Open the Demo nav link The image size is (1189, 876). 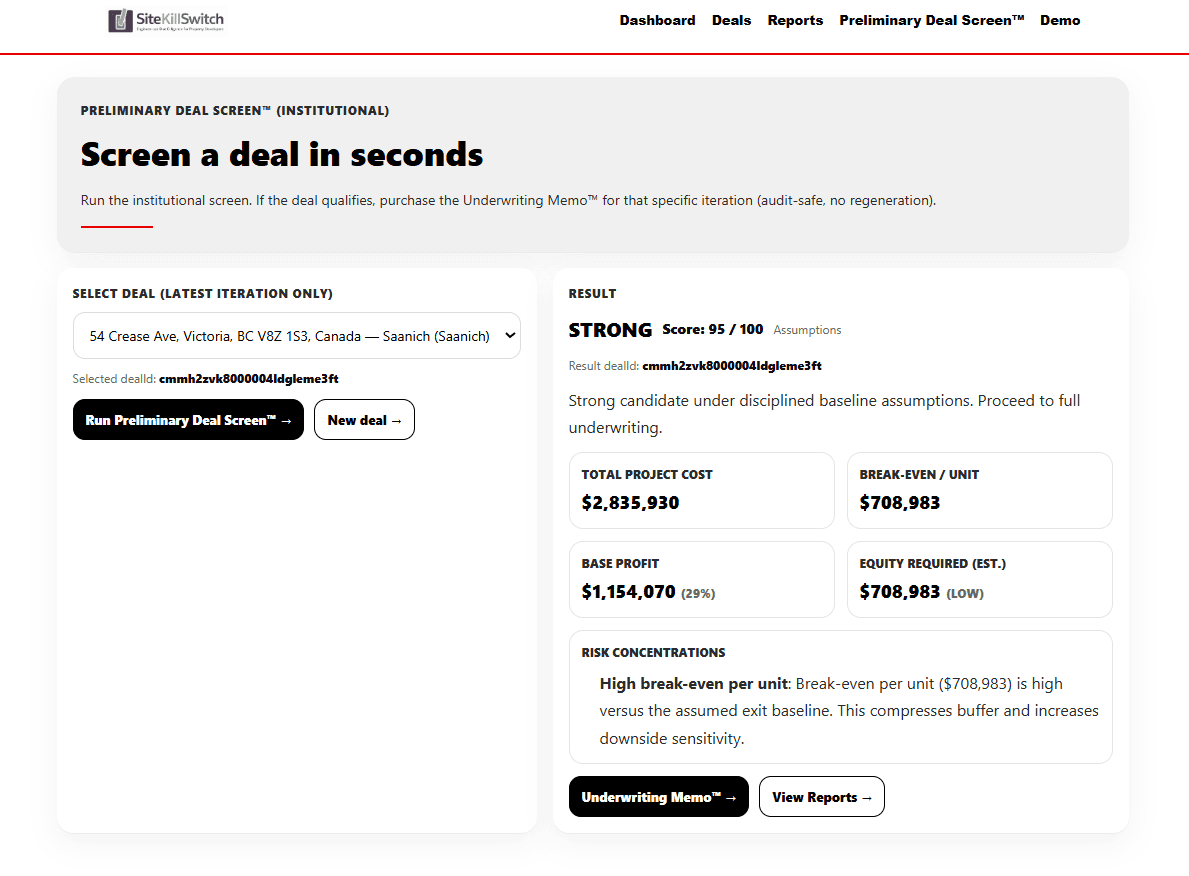point(1060,20)
